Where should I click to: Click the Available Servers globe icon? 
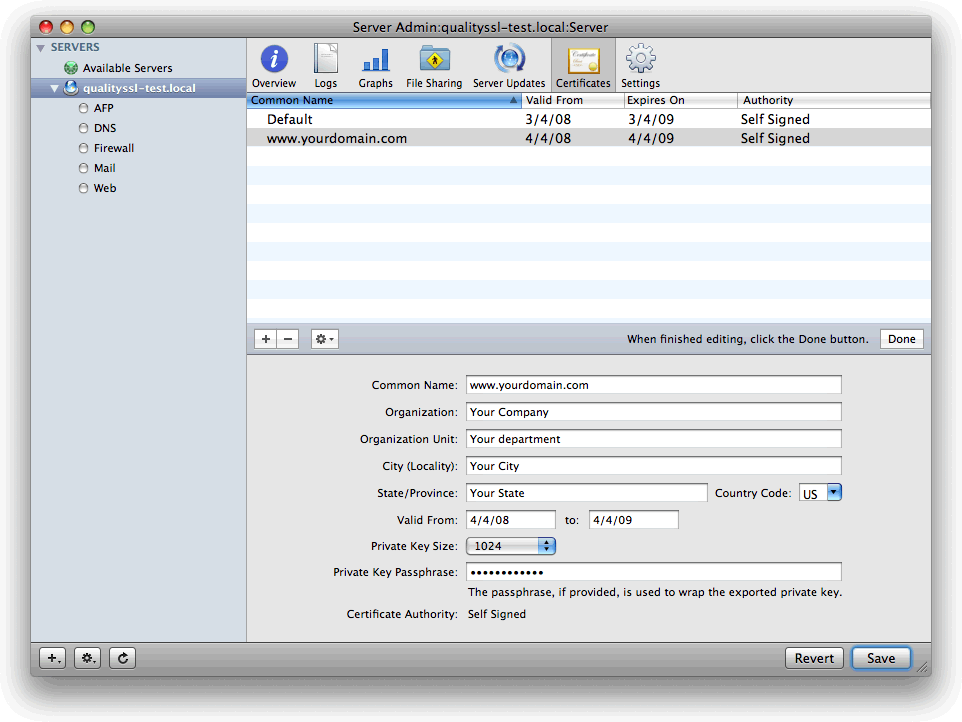71,67
